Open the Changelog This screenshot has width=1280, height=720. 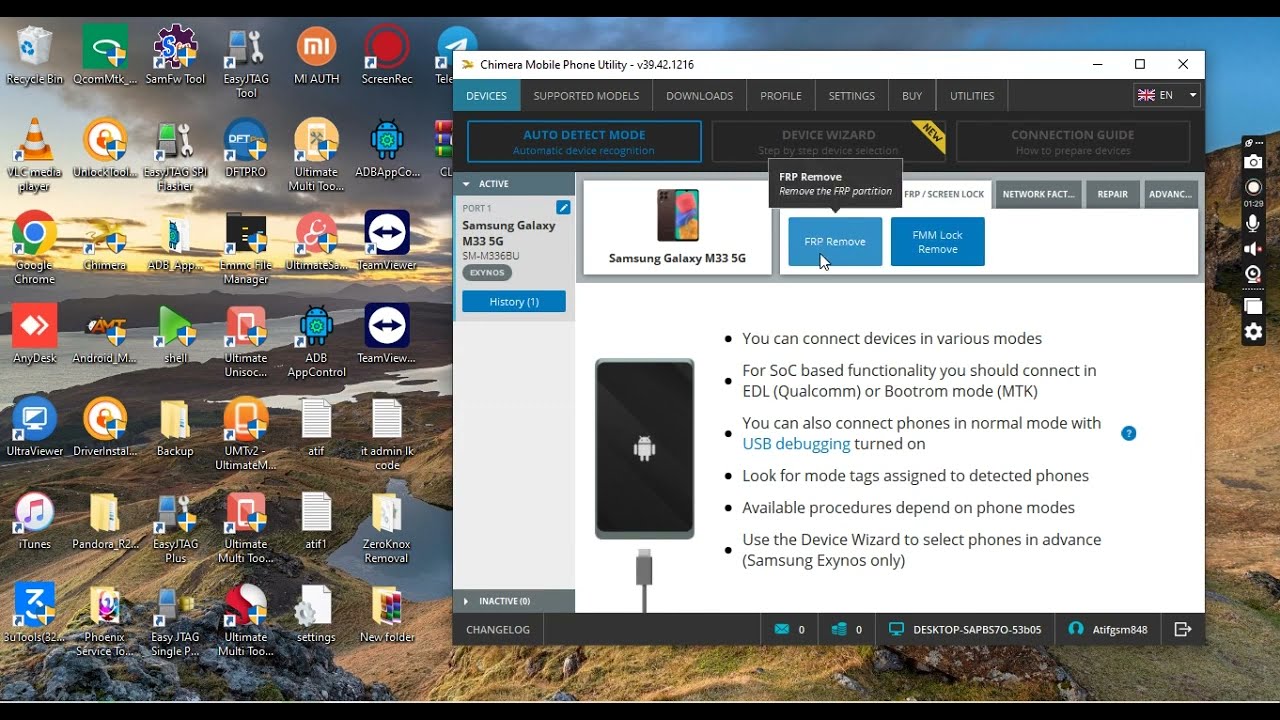[x=498, y=630]
